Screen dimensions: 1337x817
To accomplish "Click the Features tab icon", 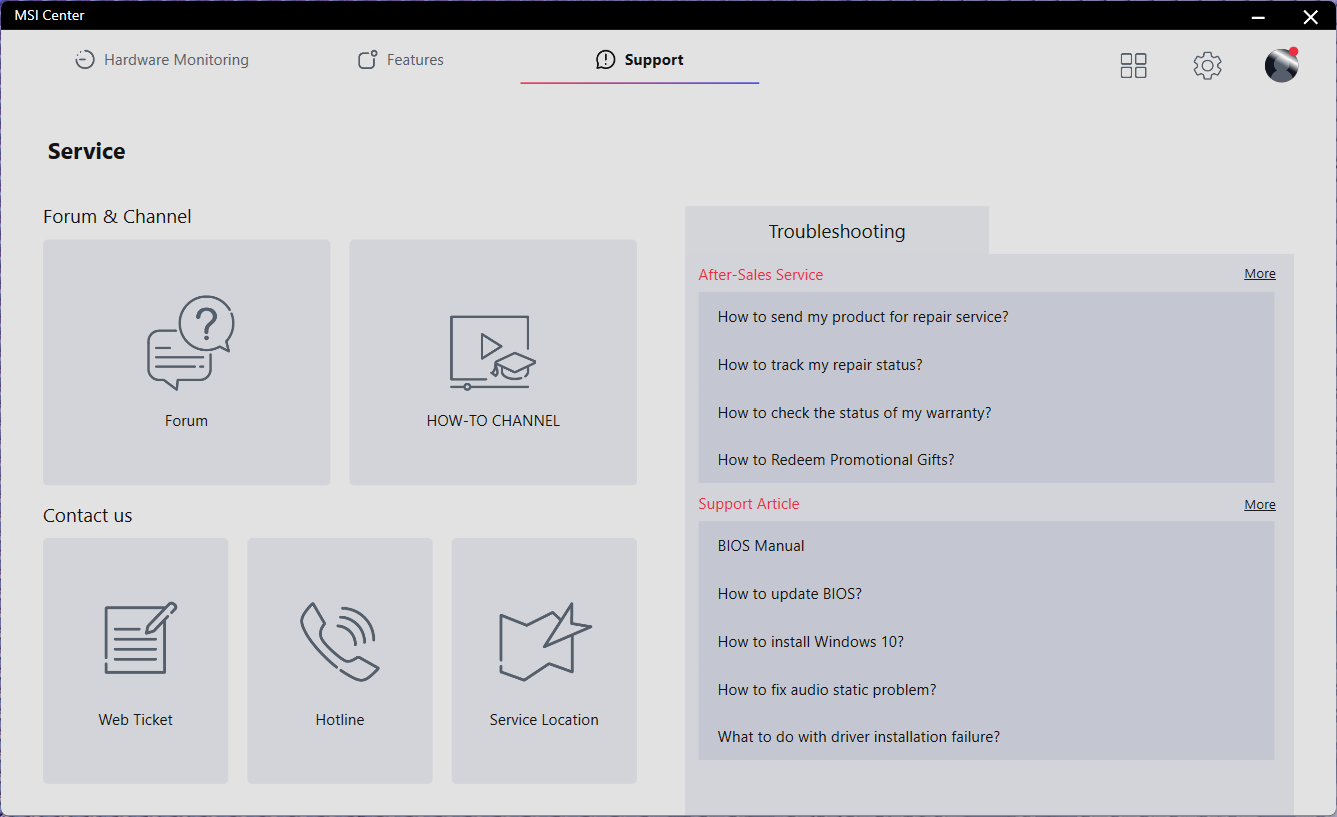I will (x=368, y=60).
